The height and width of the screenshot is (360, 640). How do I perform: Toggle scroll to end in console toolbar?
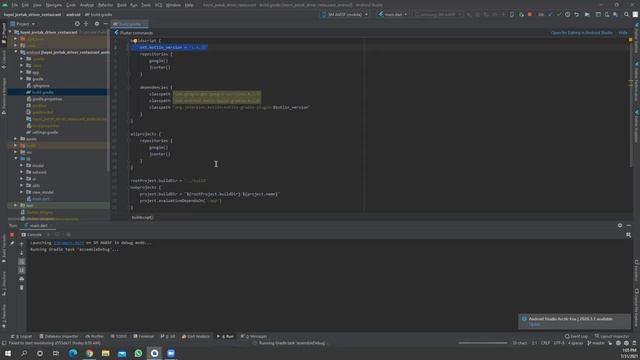pos(22,270)
